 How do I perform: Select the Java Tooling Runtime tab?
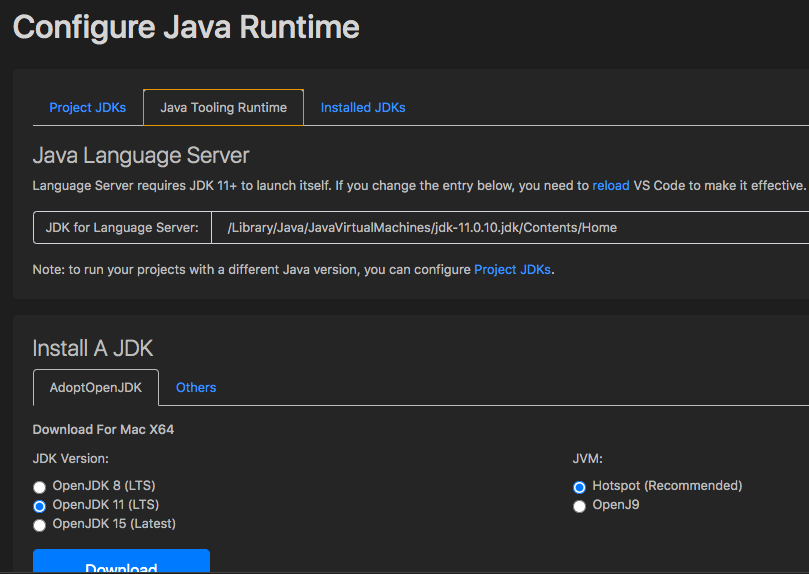[x=223, y=108]
